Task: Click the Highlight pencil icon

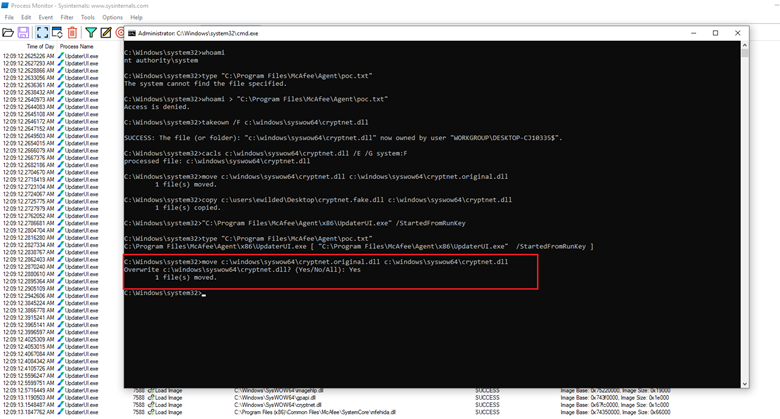Action: (106, 32)
